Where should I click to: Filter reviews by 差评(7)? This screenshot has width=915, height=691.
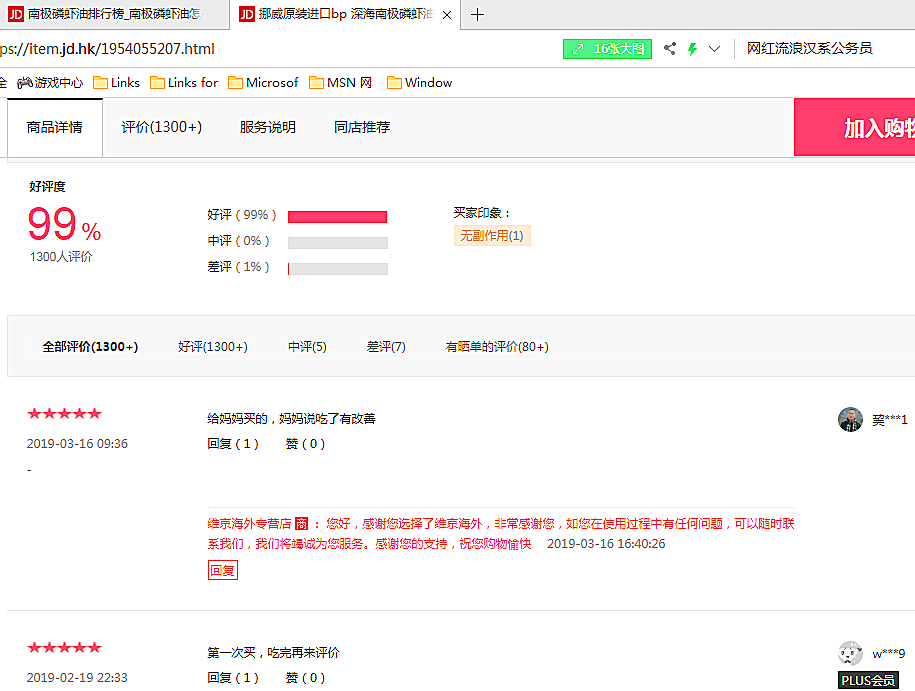[x=386, y=347]
